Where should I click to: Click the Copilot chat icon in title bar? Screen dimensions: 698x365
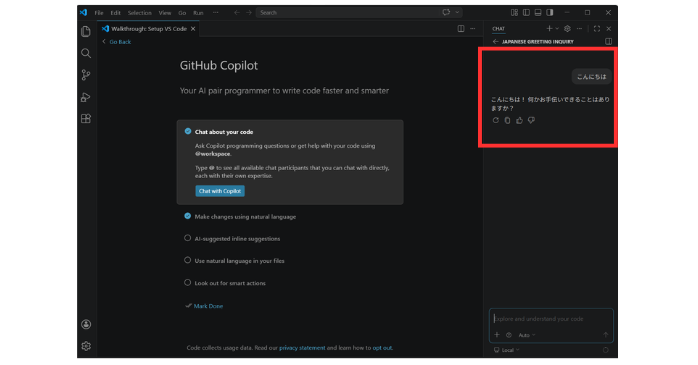[x=446, y=12]
